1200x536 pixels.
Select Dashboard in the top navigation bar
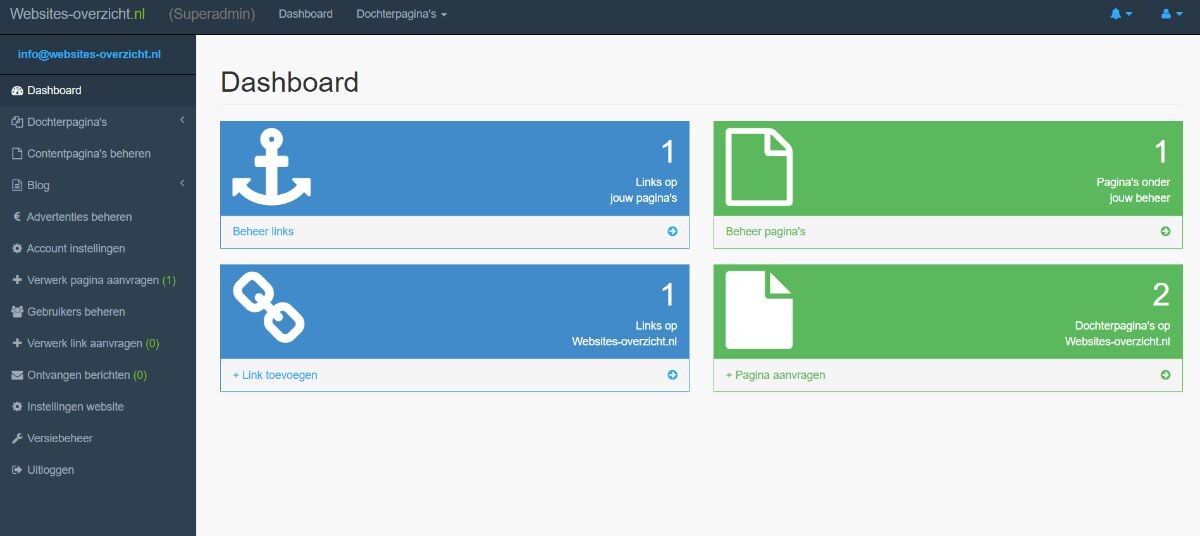tap(305, 14)
